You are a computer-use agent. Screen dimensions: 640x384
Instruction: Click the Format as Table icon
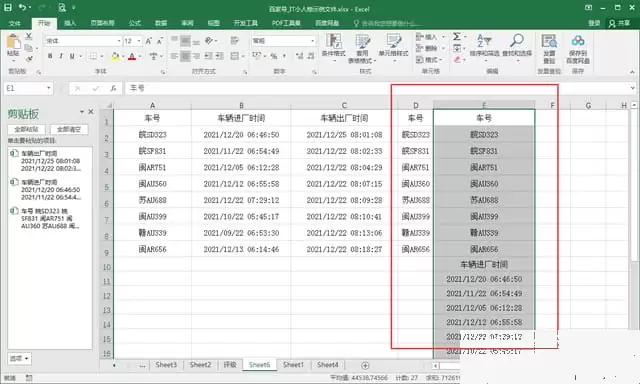(x=362, y=41)
